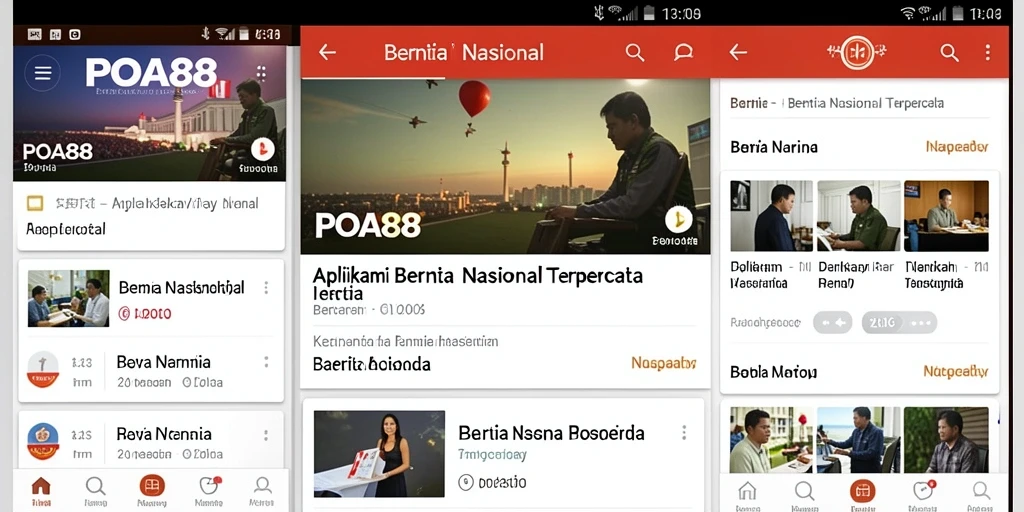Open the bottom thumbnail of man in plaid shirt
This screenshot has width=1024, height=512.
pos(946,440)
